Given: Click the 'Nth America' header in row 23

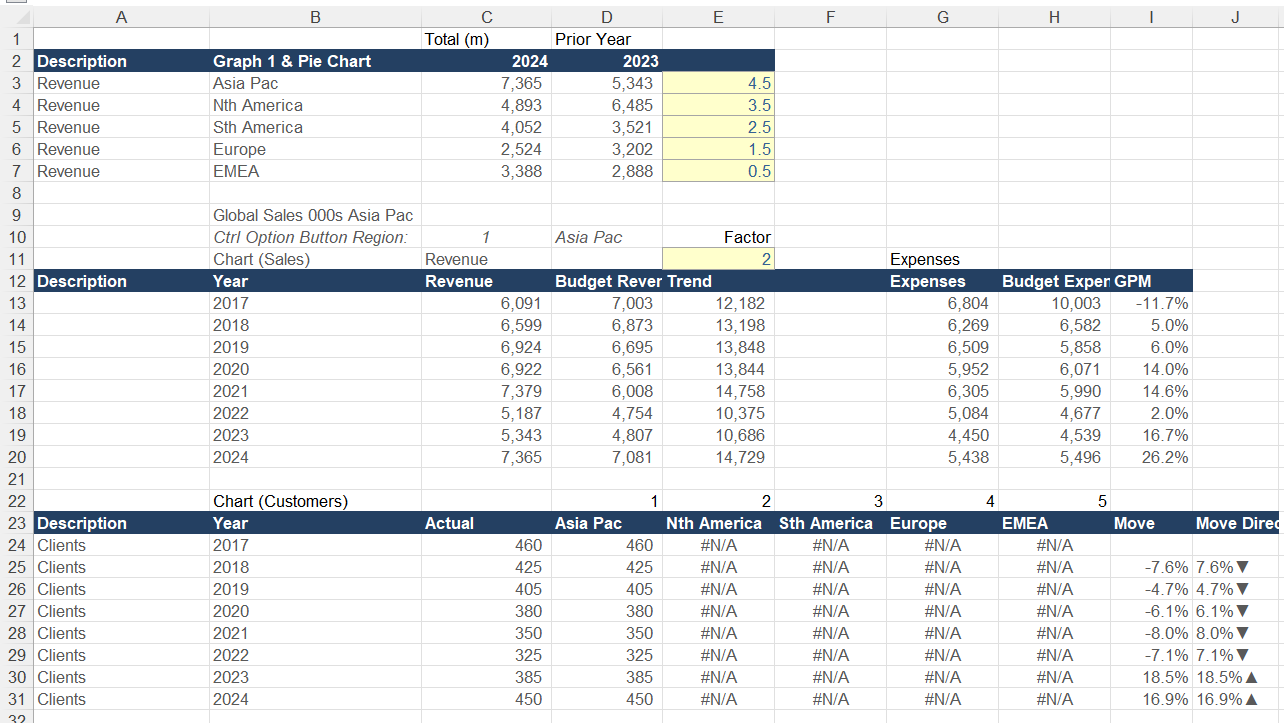Looking at the screenshot, I should (x=718, y=523).
